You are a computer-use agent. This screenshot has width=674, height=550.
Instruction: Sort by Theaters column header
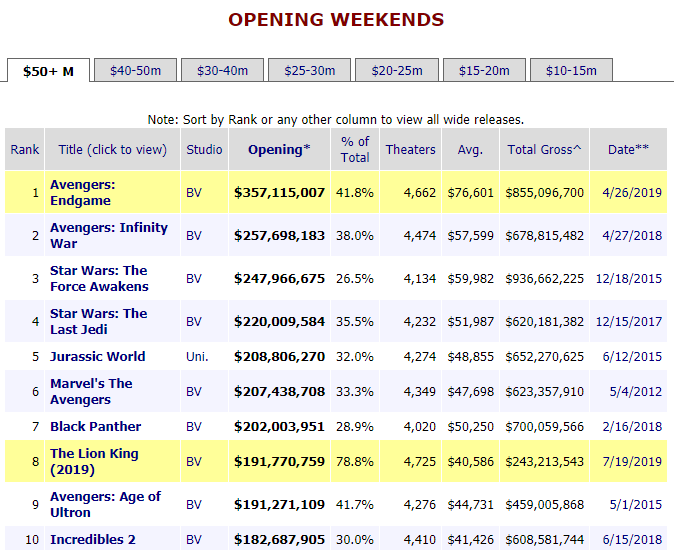tap(411, 150)
